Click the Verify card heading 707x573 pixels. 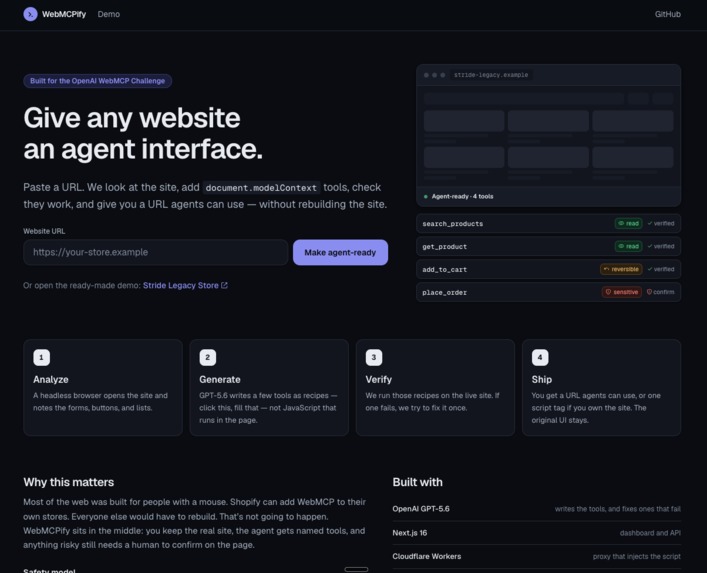coord(378,380)
